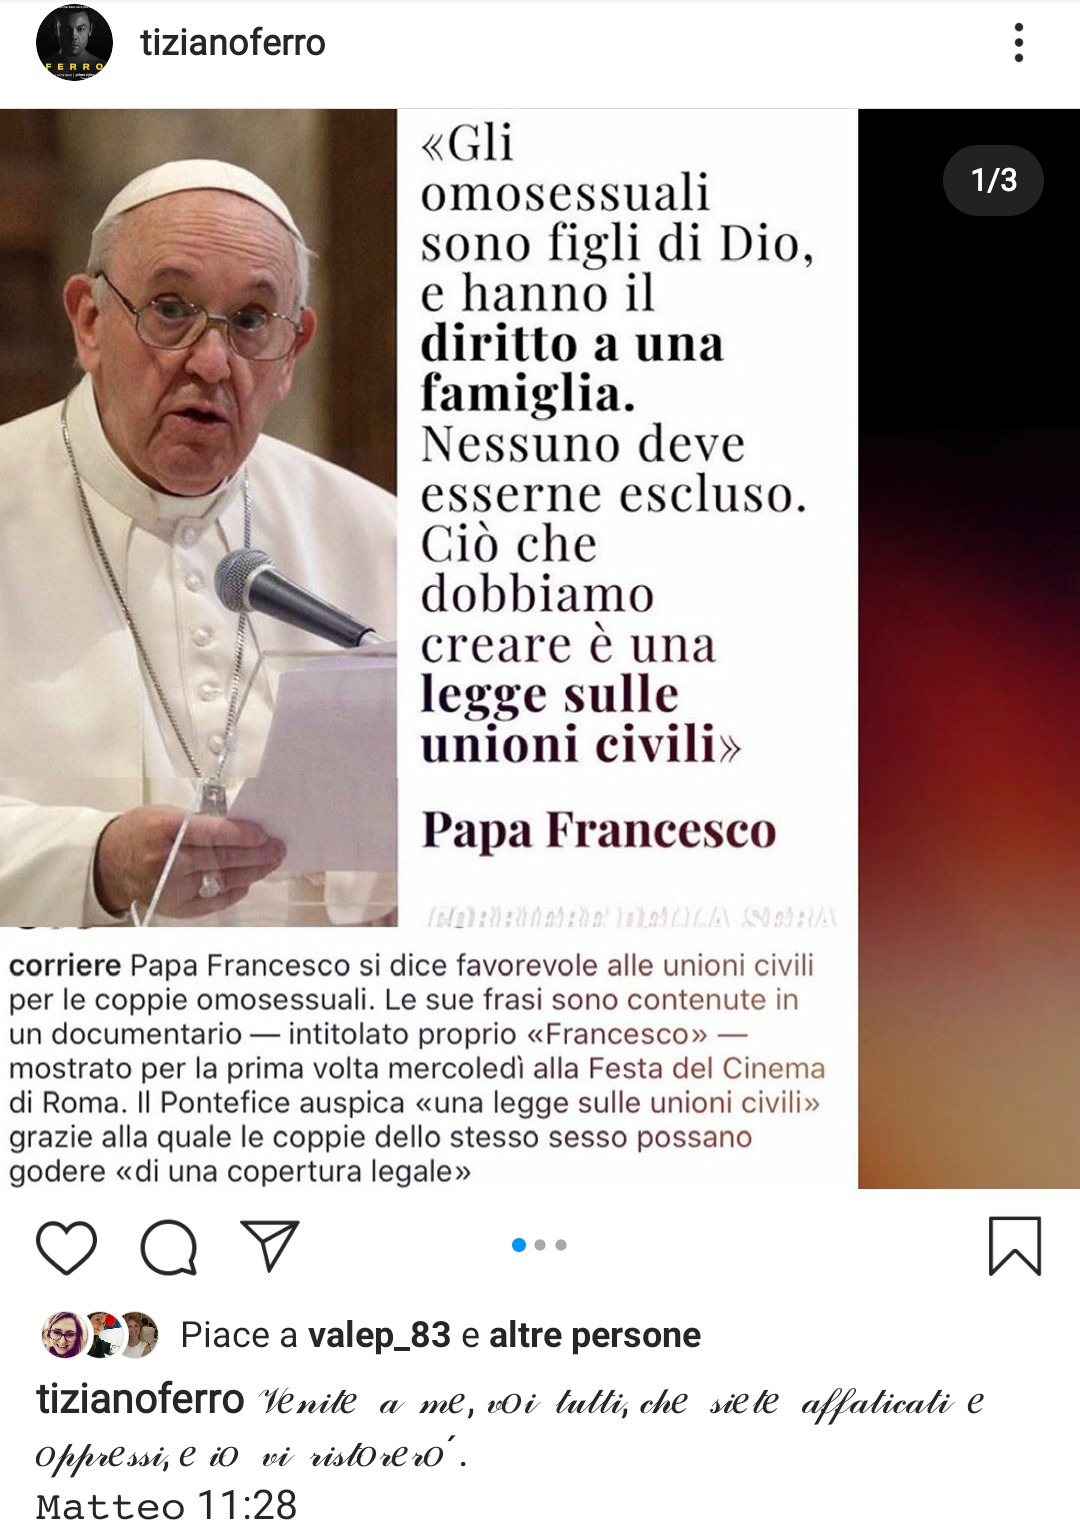The width and height of the screenshot is (1080, 1538).
Task: Open tizianoferro profile picture
Action: click(x=74, y=43)
